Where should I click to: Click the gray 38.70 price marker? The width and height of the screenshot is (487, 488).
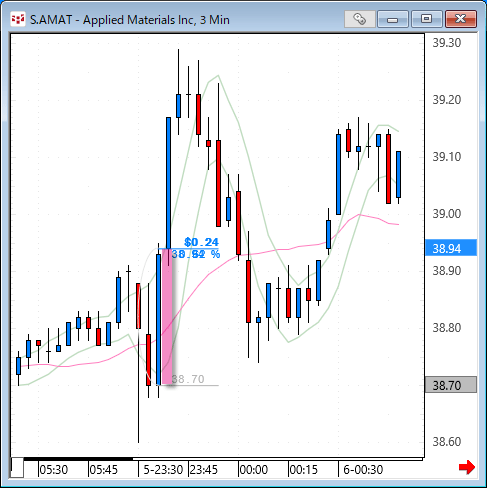[x=451, y=385]
